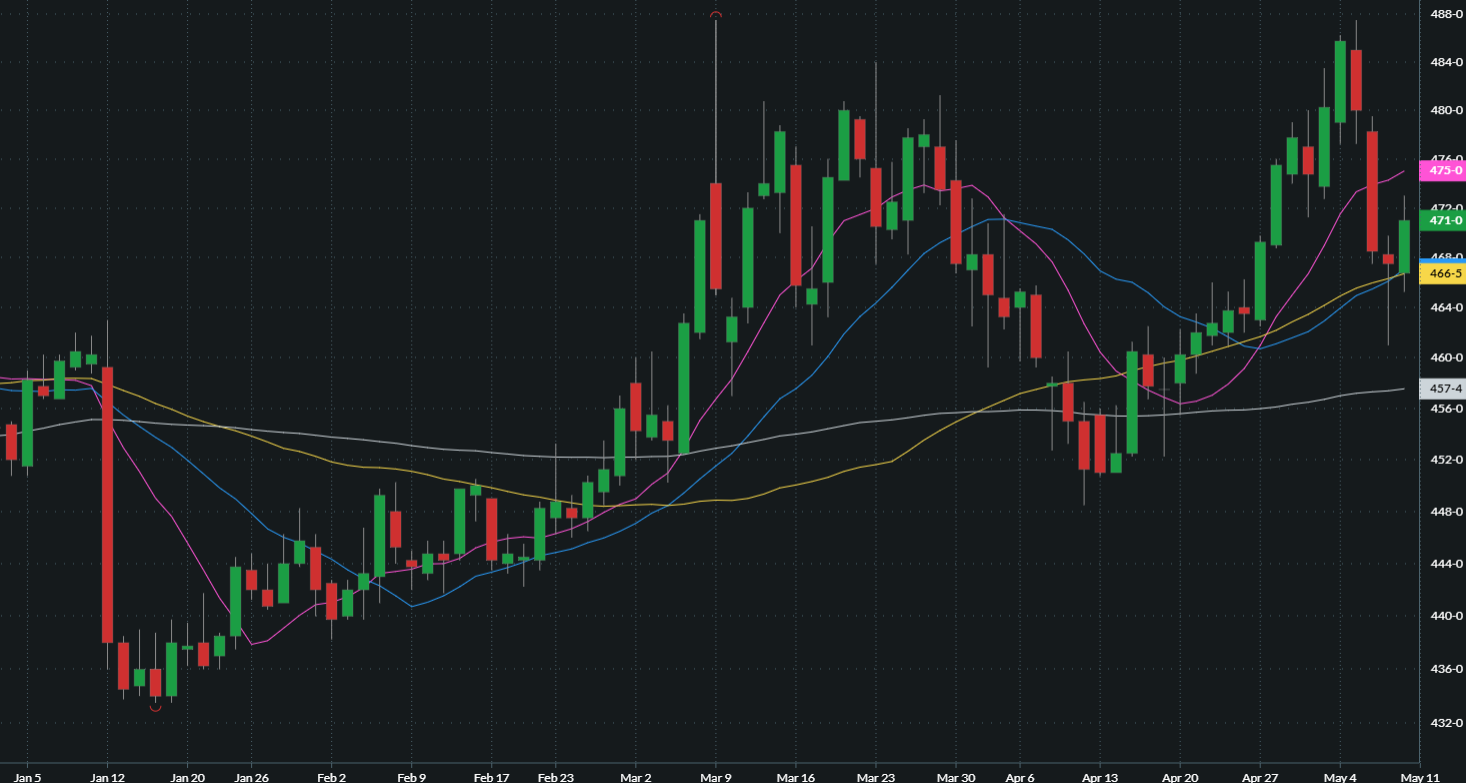Click the Apr 20 date label
This screenshot has height=783, width=1466.
[1180, 777]
